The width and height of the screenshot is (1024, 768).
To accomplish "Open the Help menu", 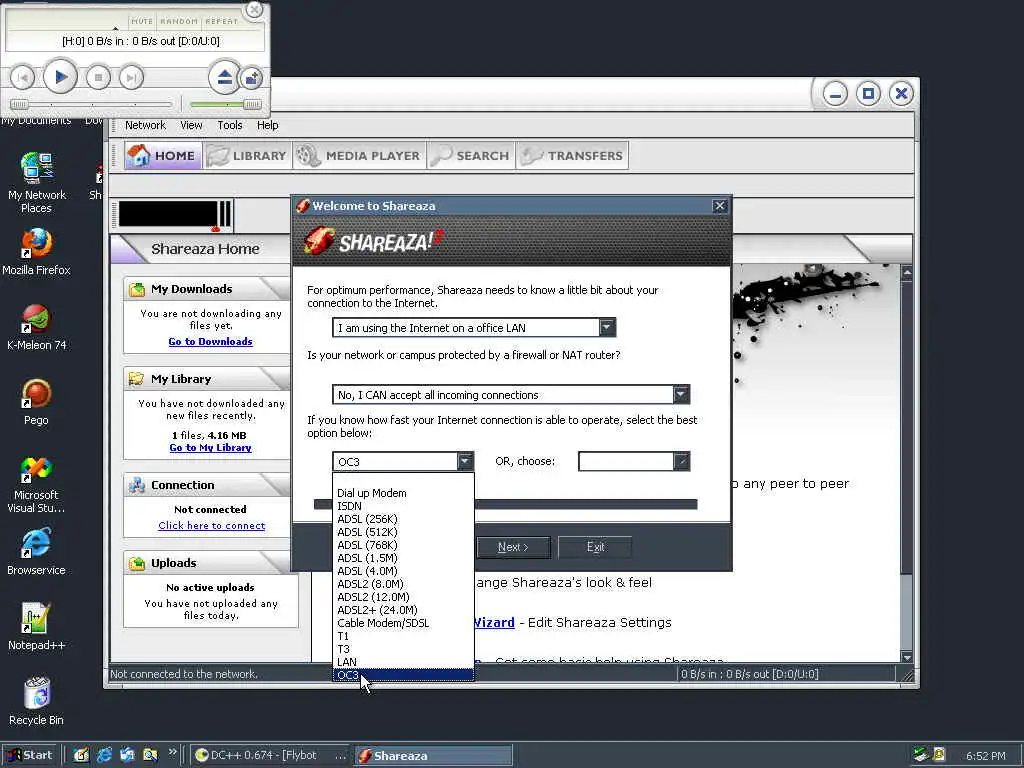I will [x=267, y=125].
